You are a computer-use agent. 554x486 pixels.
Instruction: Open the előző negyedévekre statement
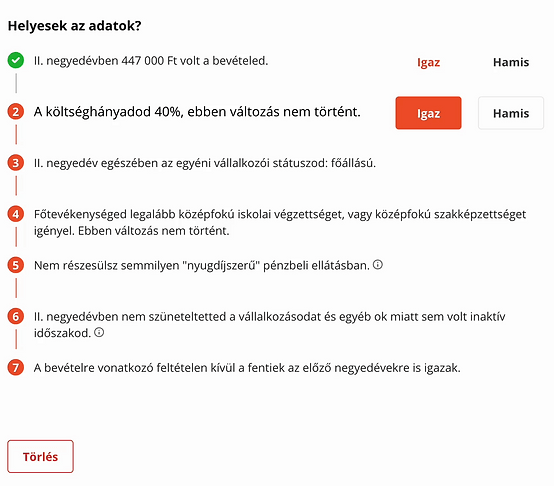(x=247, y=368)
